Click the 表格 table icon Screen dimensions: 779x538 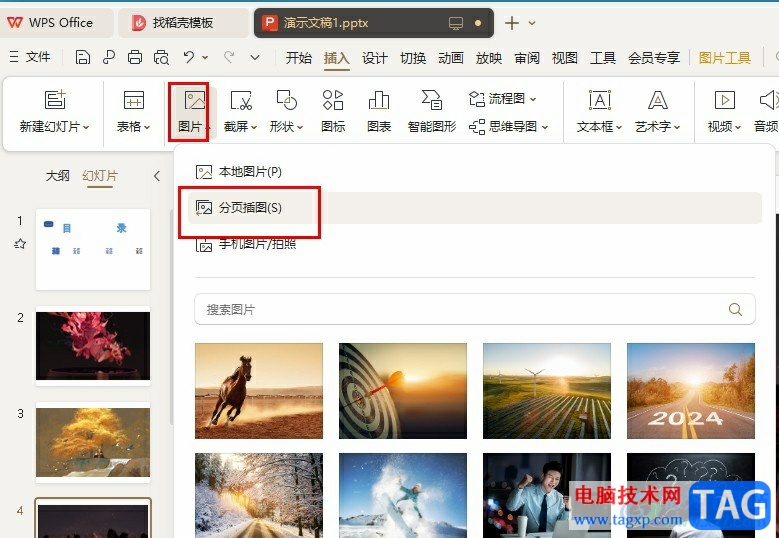(x=134, y=99)
